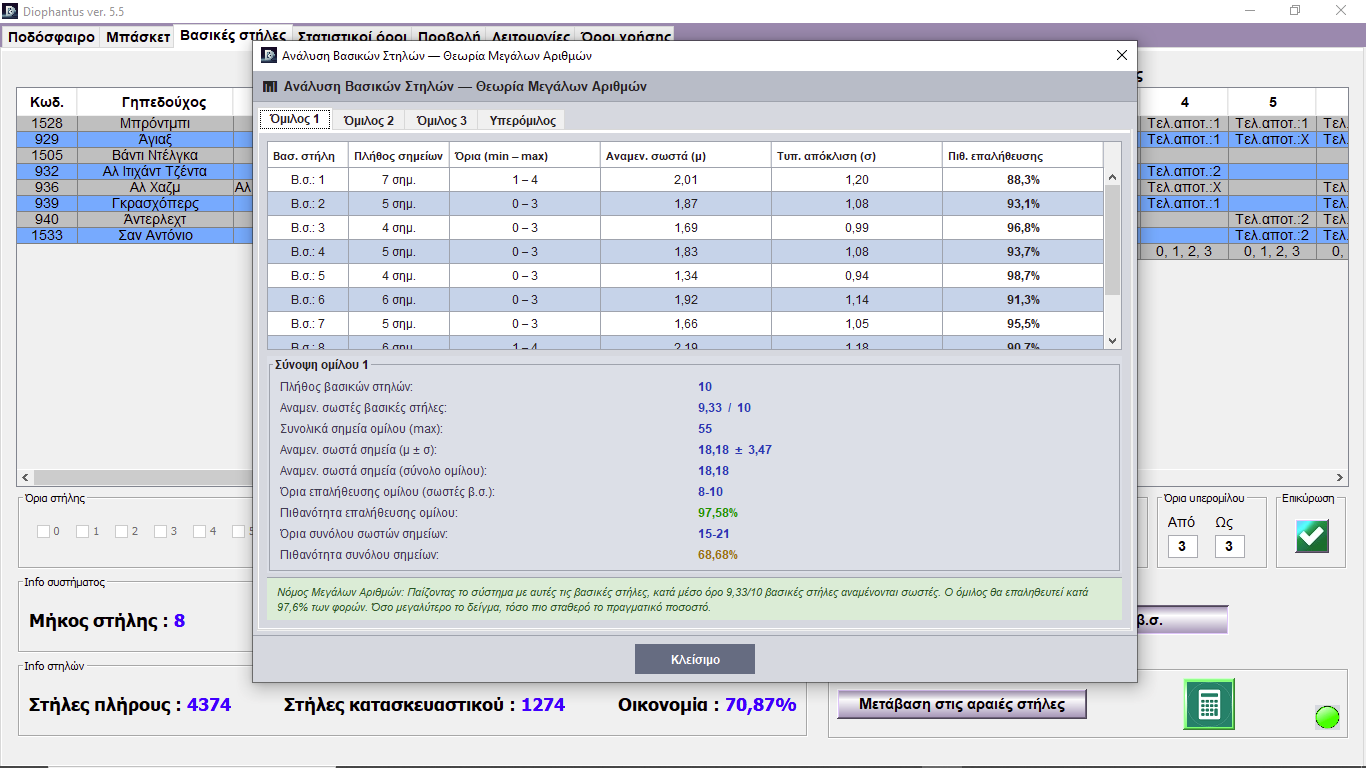Image resolution: width=1366 pixels, height=768 pixels.
Task: Click the green checkmark validation icon
Action: click(1312, 536)
